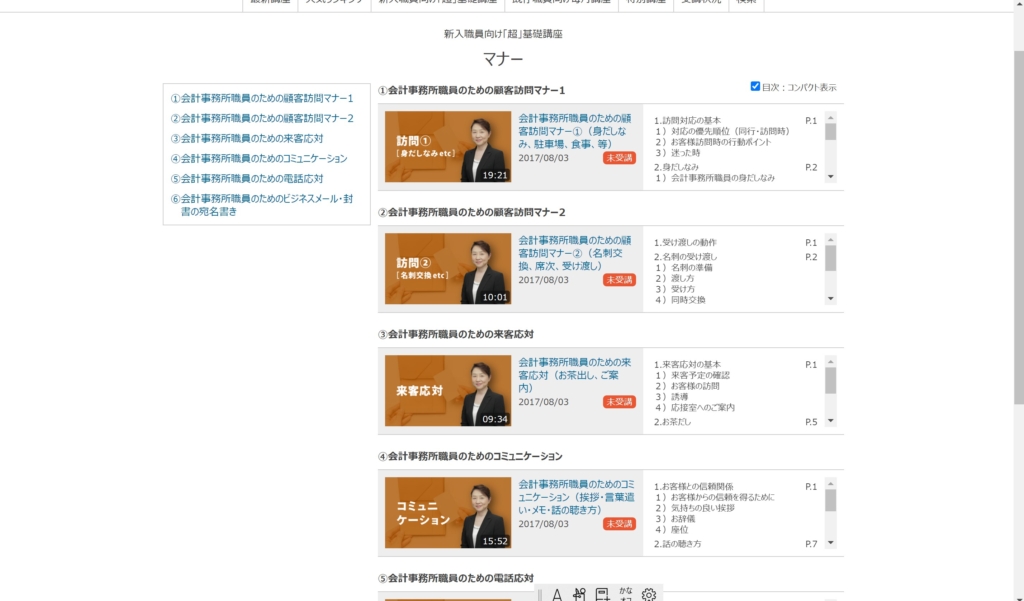Click the マナー page title
This screenshot has width=1024, height=601.
pos(503,59)
